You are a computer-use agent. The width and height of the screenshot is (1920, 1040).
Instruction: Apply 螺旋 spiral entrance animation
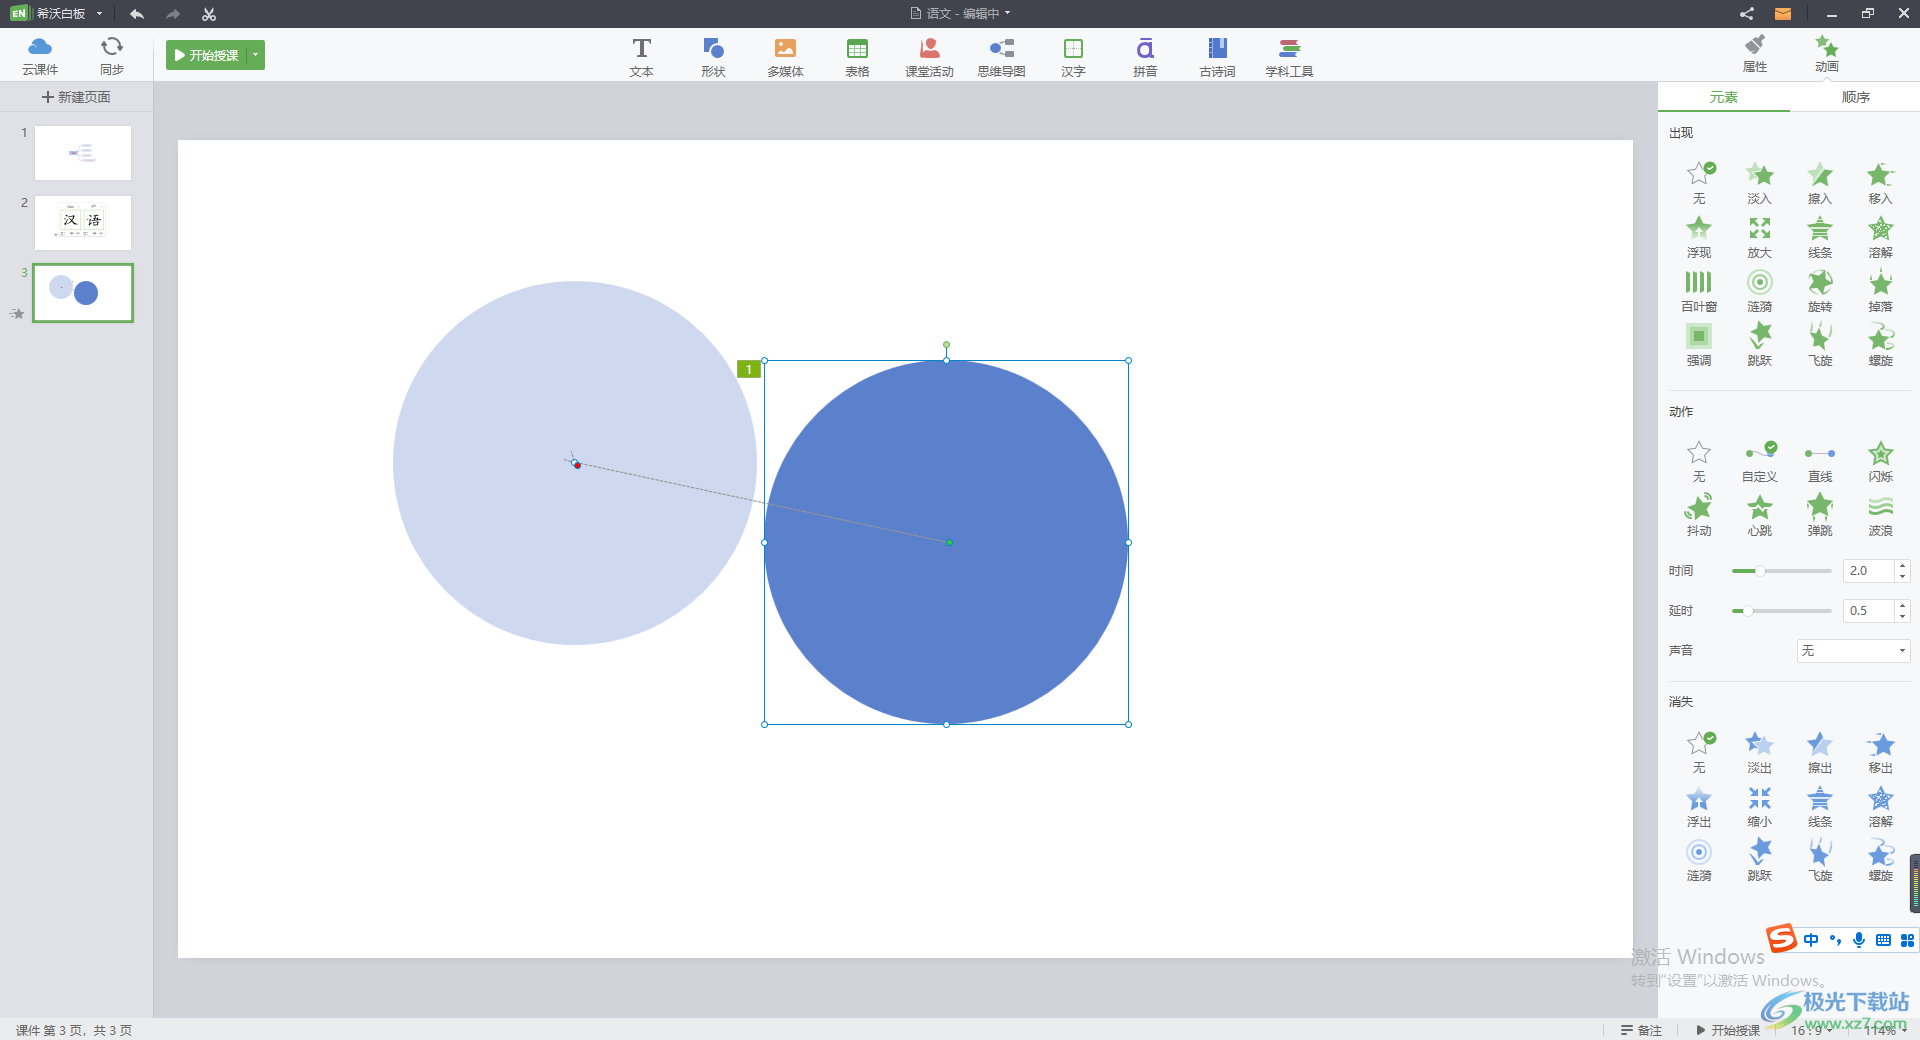[1880, 345]
